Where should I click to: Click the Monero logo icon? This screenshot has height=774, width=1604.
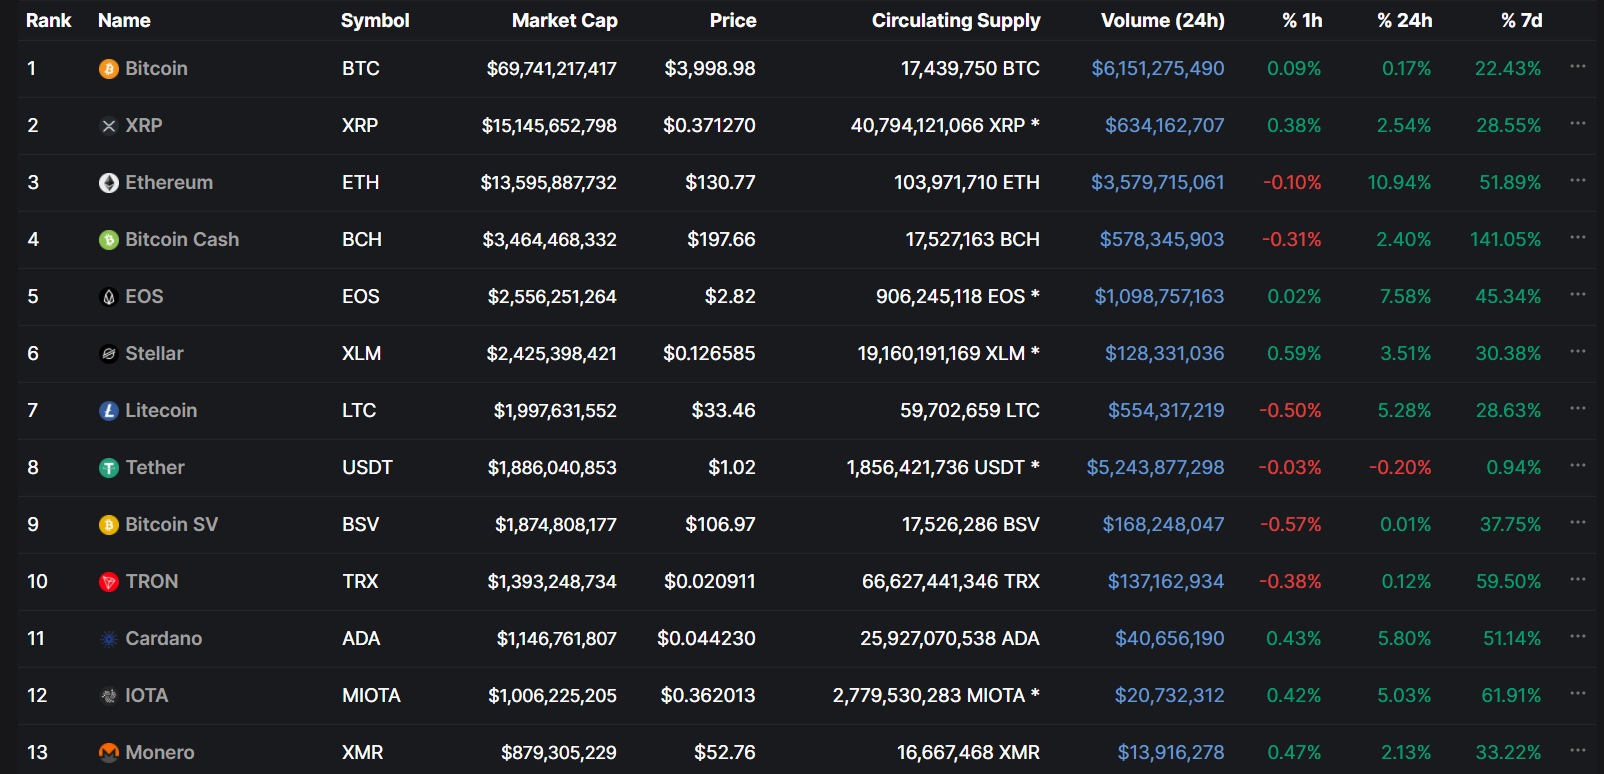109,753
